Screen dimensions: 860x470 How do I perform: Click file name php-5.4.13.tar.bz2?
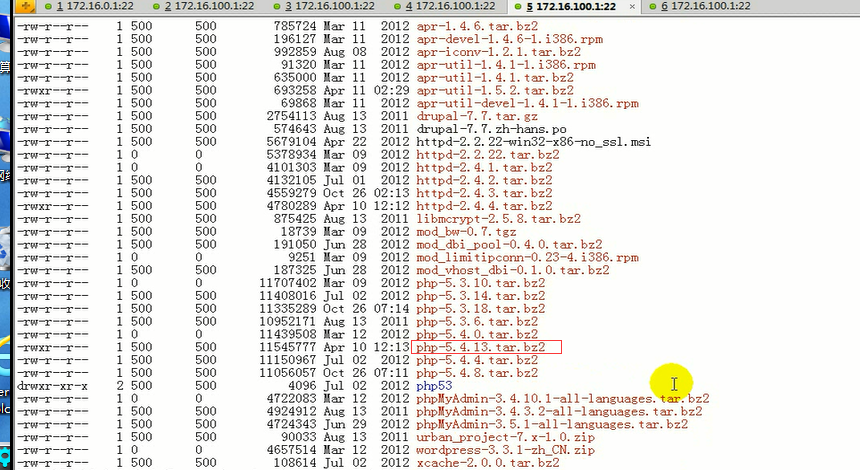480,347
